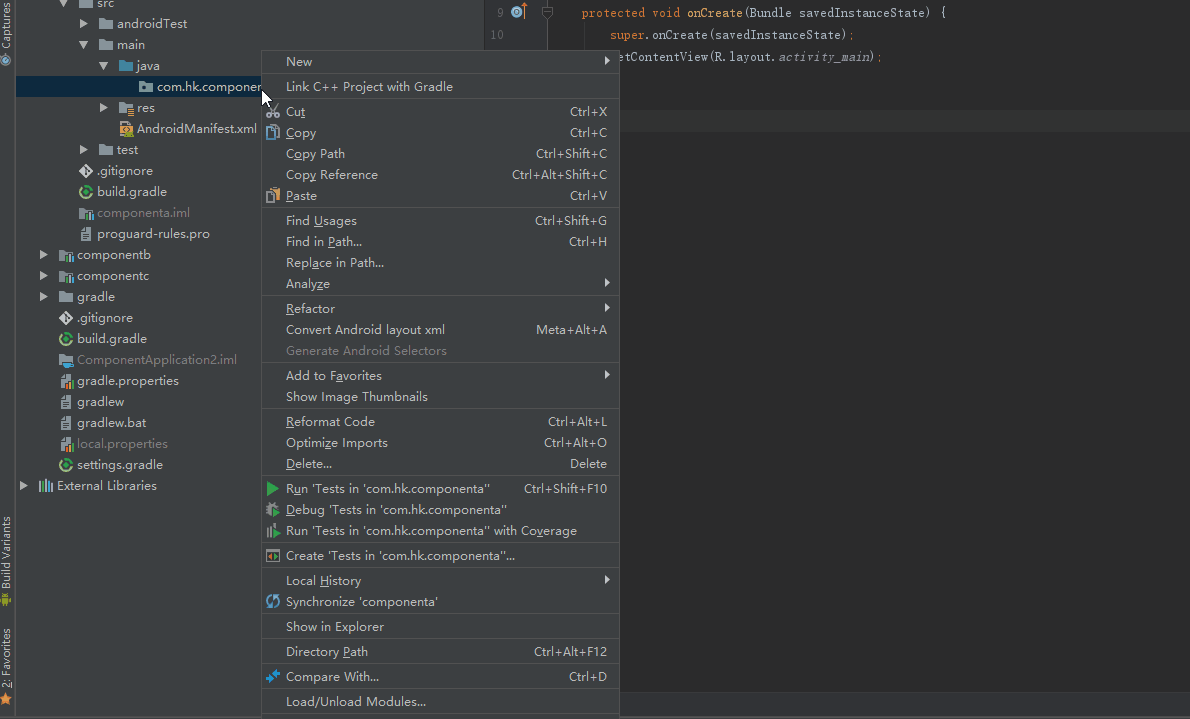Expand the componentc module arrow
This screenshot has width=1190, height=719.
click(x=44, y=276)
